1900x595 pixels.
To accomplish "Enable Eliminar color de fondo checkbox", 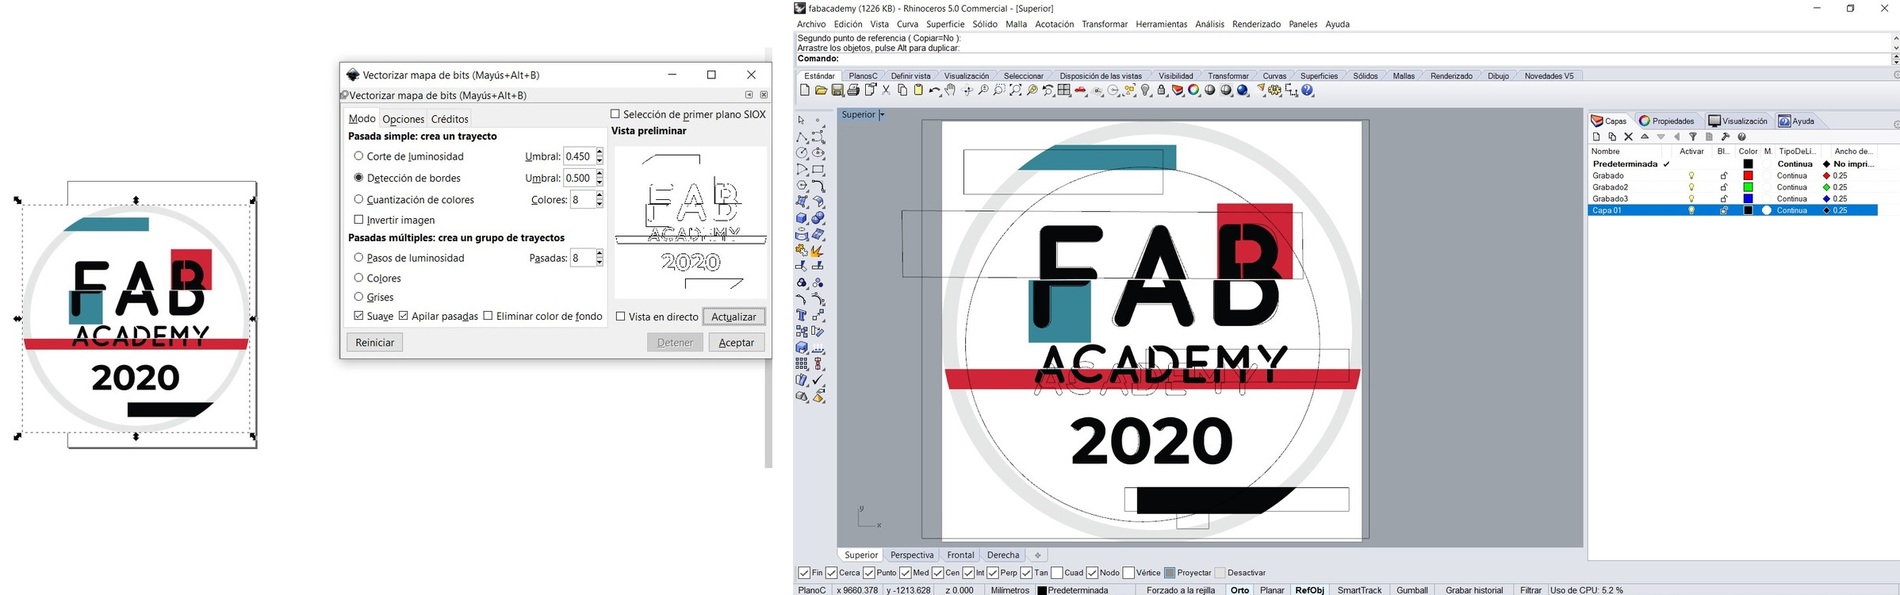I will tap(487, 315).
